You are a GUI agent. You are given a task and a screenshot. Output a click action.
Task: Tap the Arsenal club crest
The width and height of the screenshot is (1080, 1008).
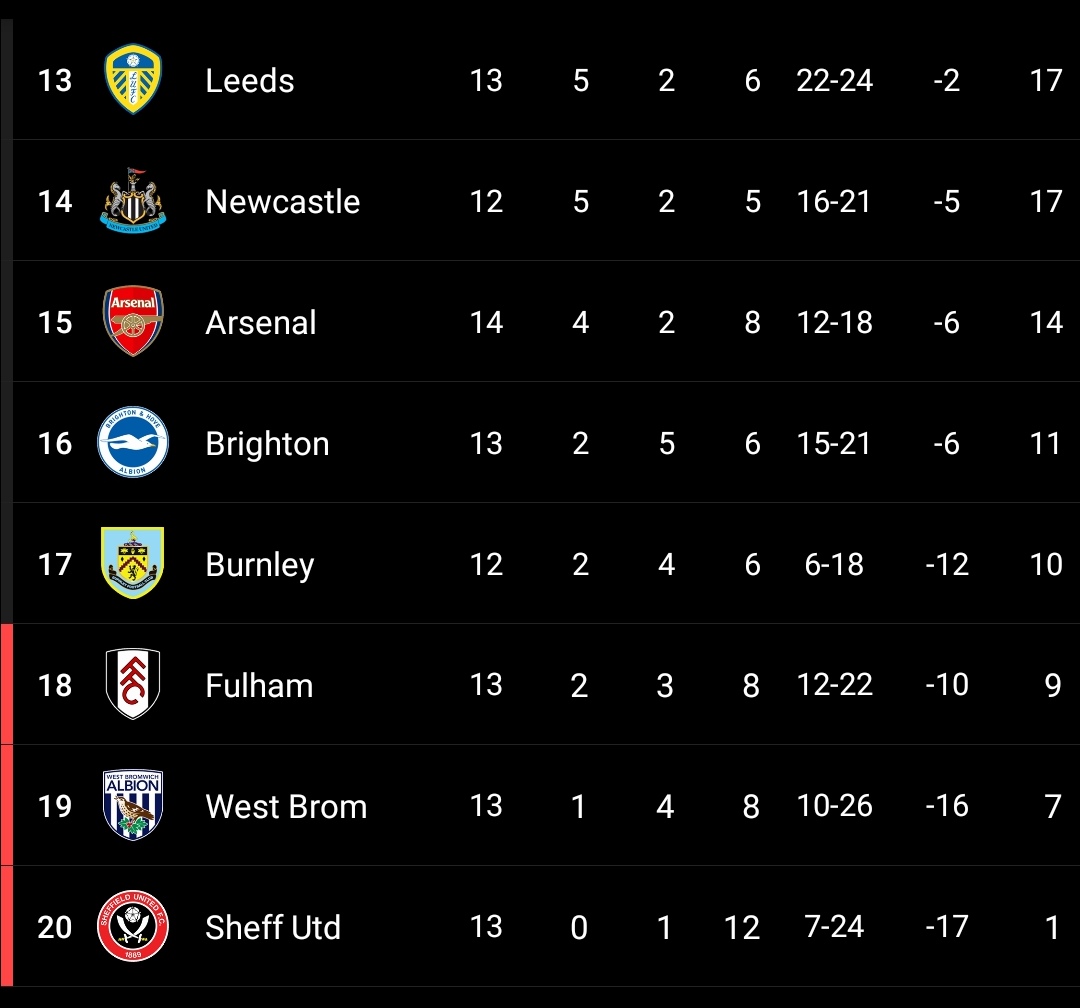click(133, 321)
